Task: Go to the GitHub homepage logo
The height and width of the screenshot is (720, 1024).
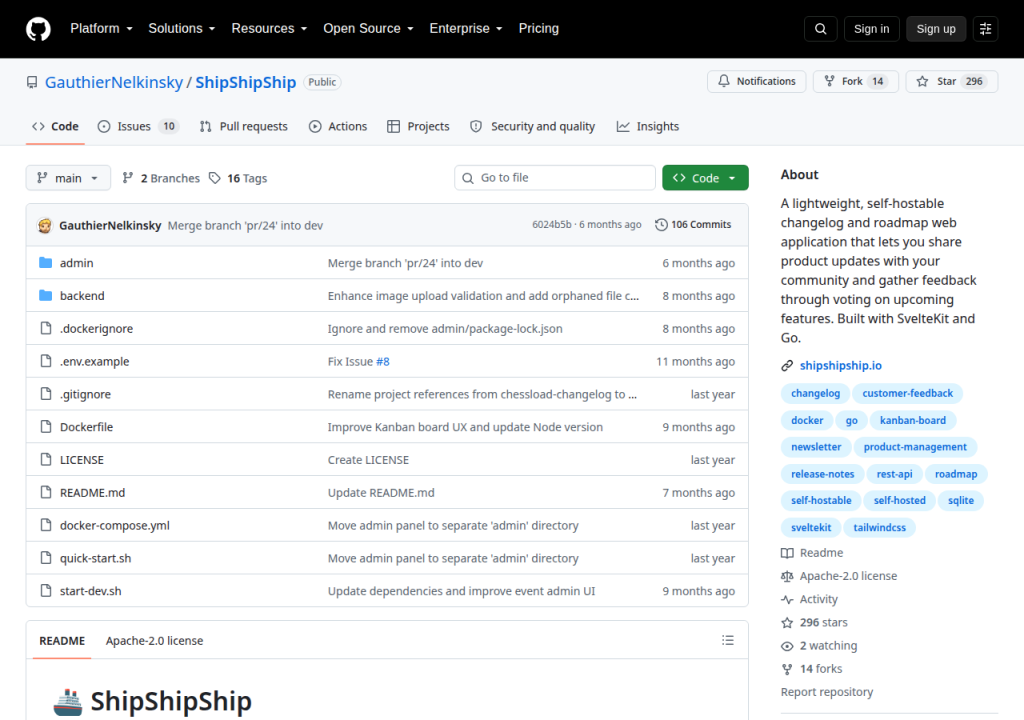Action: (38, 29)
